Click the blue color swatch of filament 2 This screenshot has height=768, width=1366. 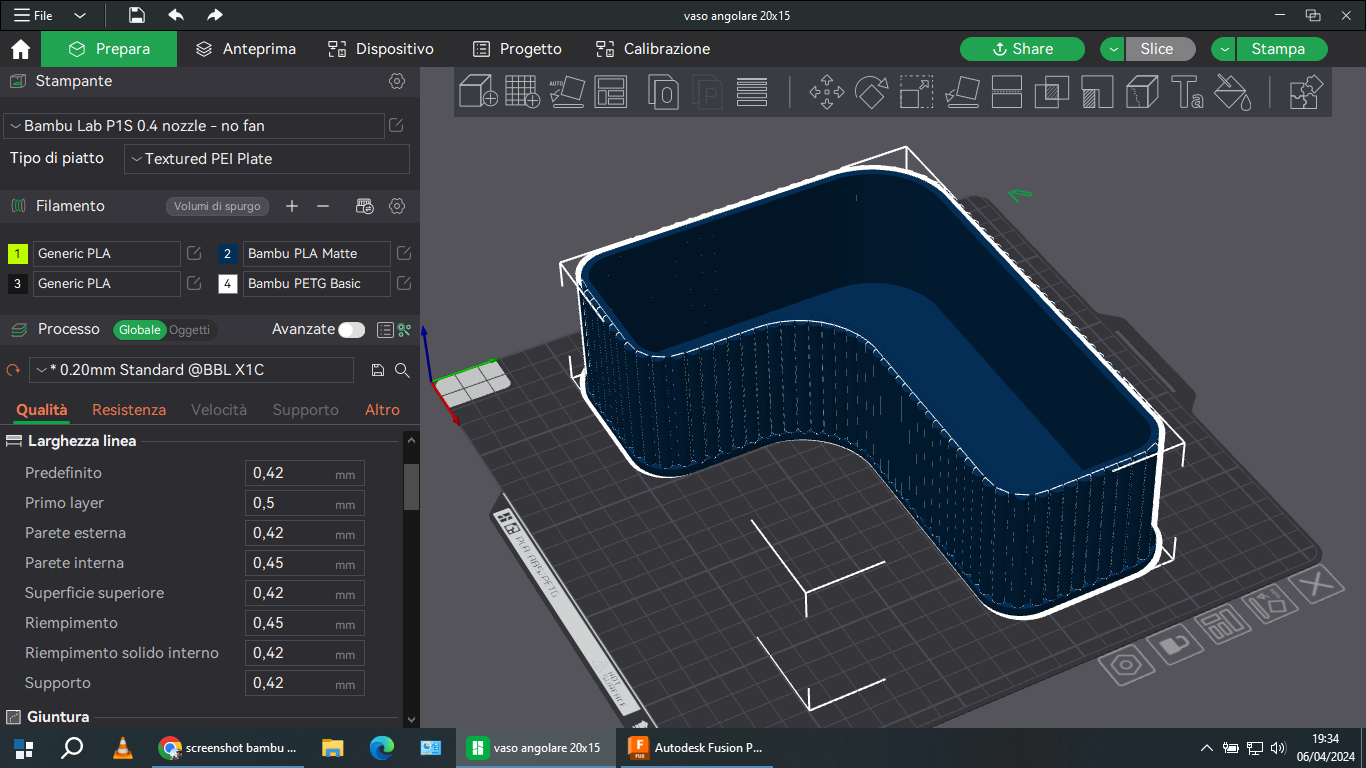(x=227, y=254)
